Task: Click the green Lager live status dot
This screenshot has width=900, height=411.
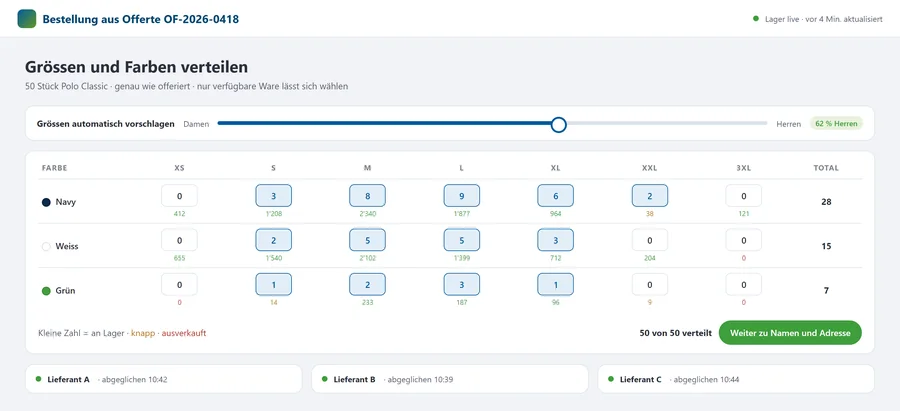Action: point(756,19)
